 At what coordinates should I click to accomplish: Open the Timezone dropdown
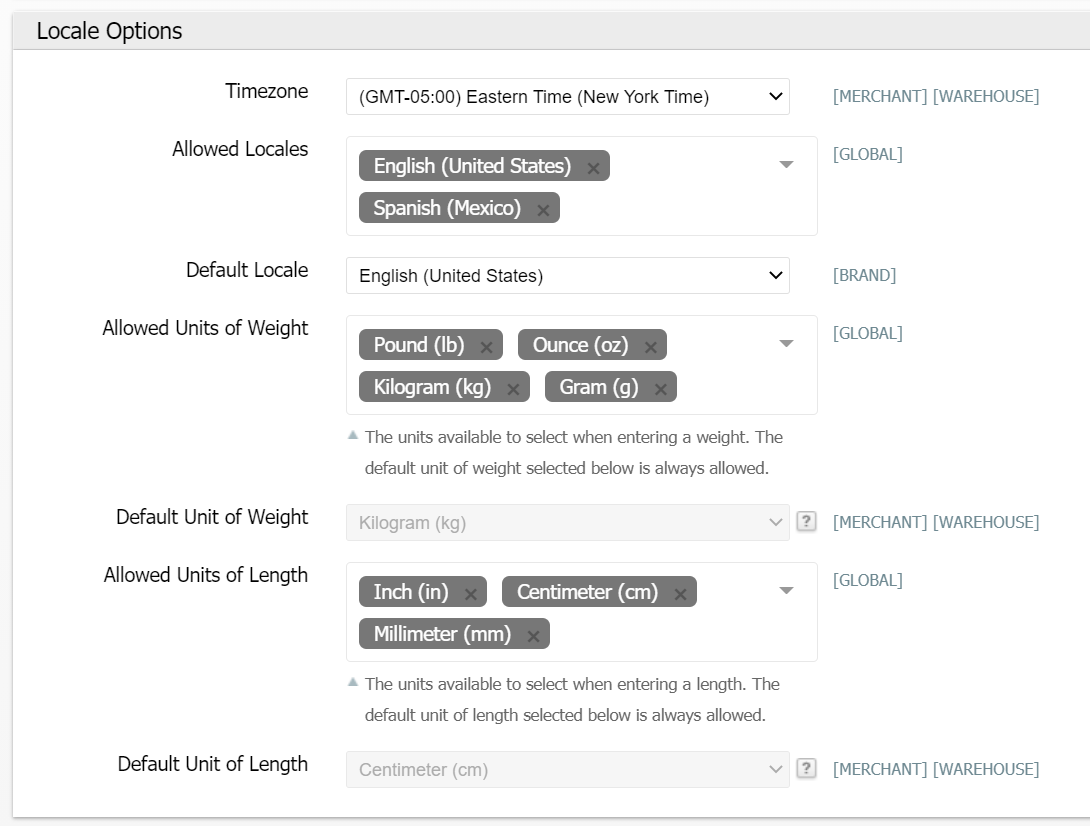tap(567, 97)
